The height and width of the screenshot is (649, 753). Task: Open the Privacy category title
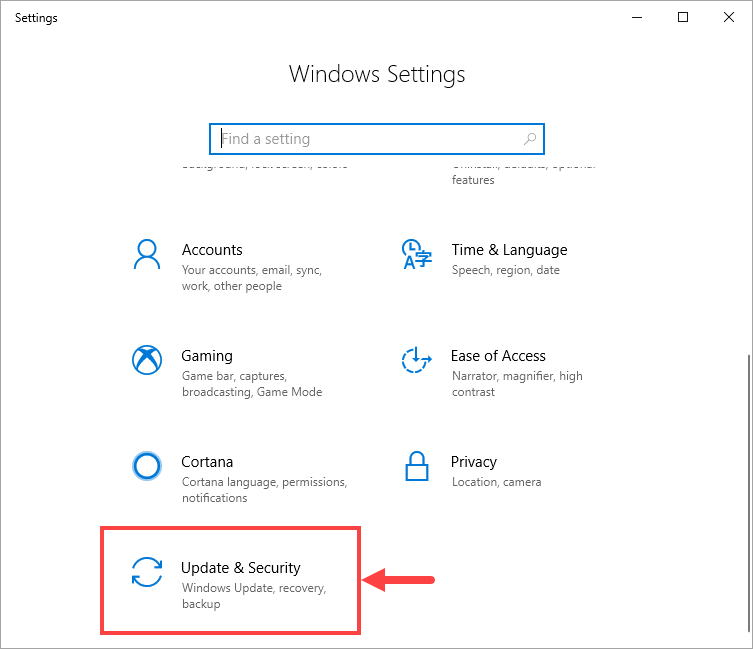[x=474, y=462]
